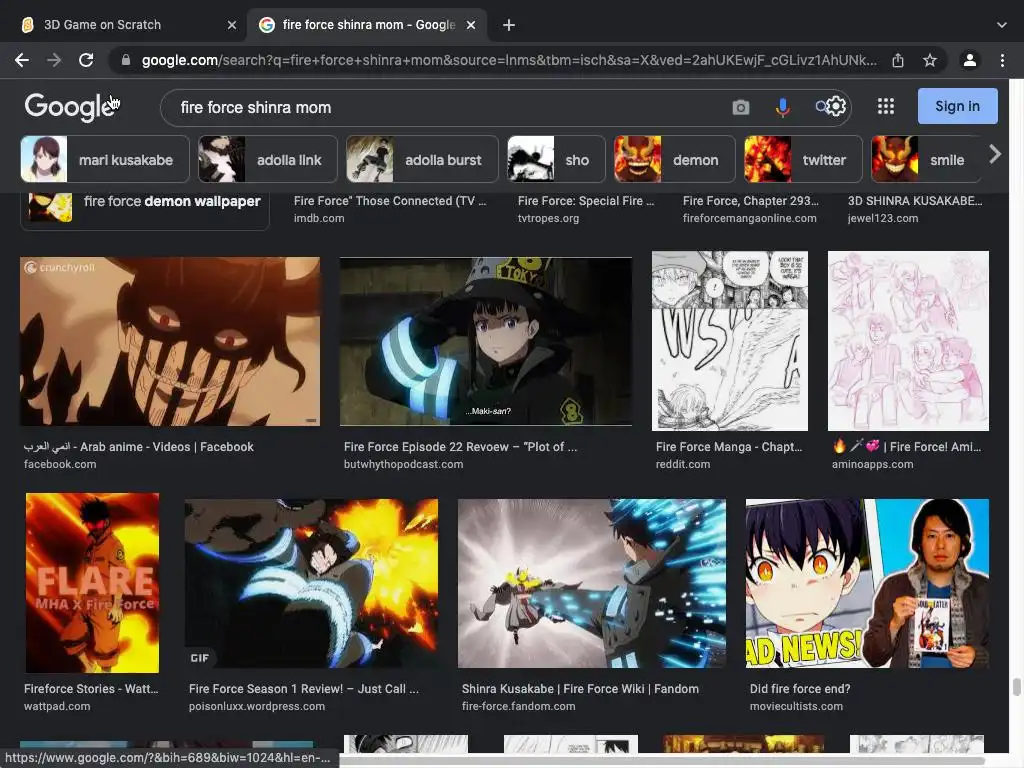Open fireforcemangaonline.com Chapter 293 result
This screenshot has height=768, width=1024.
[x=750, y=209]
